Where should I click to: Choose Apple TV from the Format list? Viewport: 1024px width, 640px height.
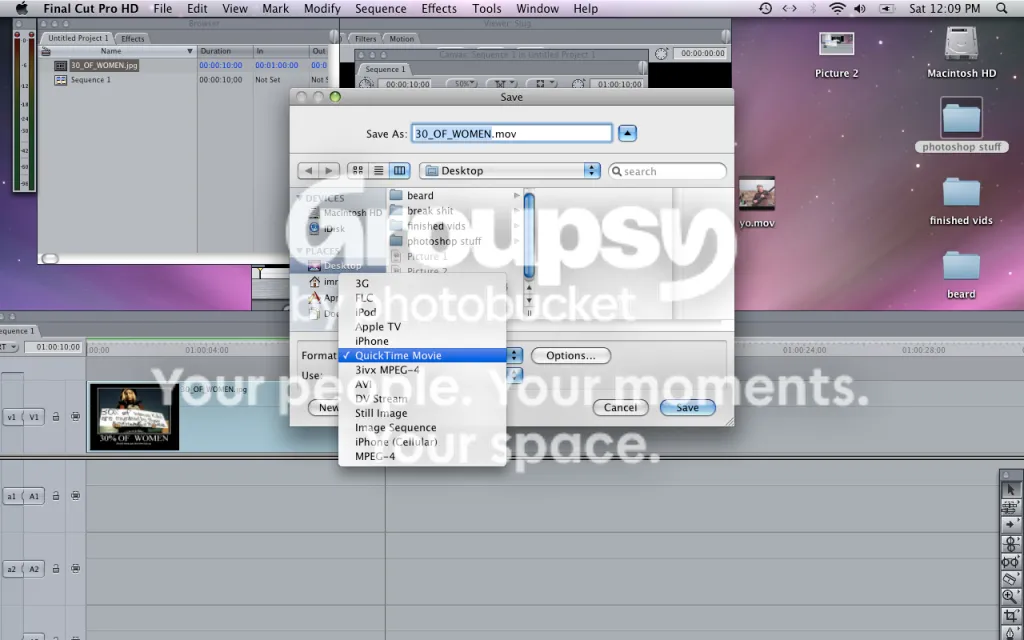click(423, 327)
